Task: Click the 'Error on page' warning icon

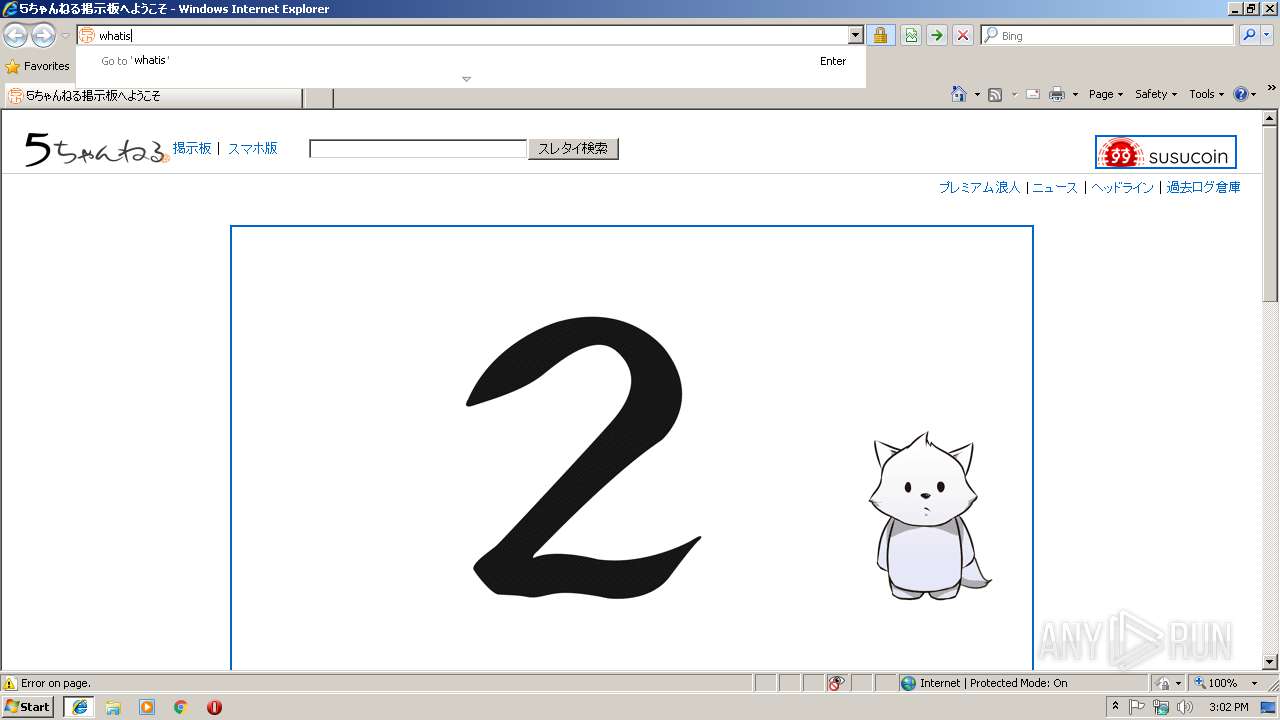Action: (x=10, y=683)
